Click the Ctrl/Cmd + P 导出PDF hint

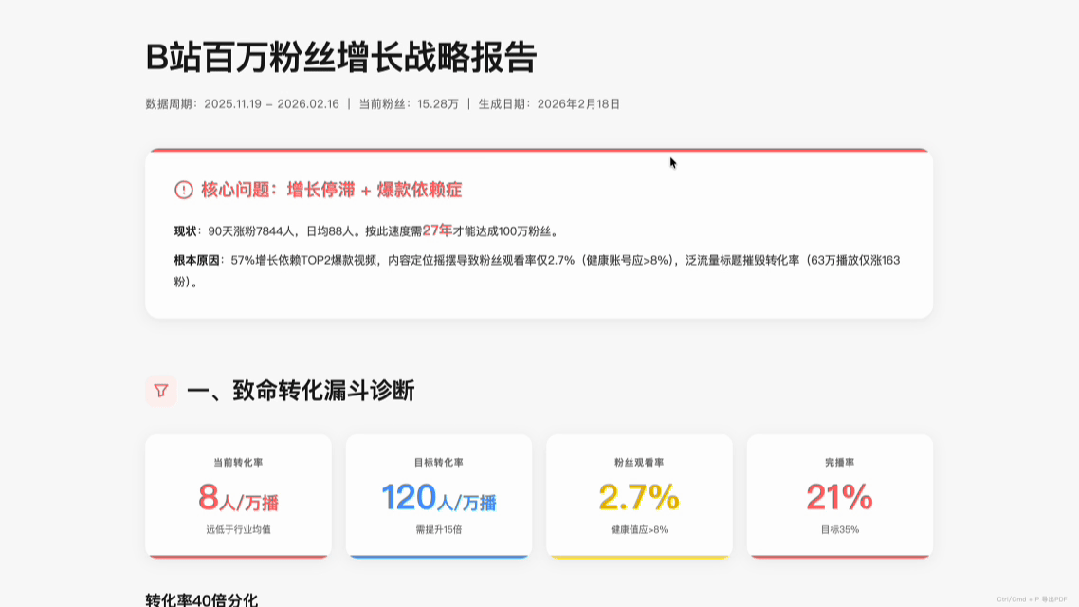coord(1032,599)
